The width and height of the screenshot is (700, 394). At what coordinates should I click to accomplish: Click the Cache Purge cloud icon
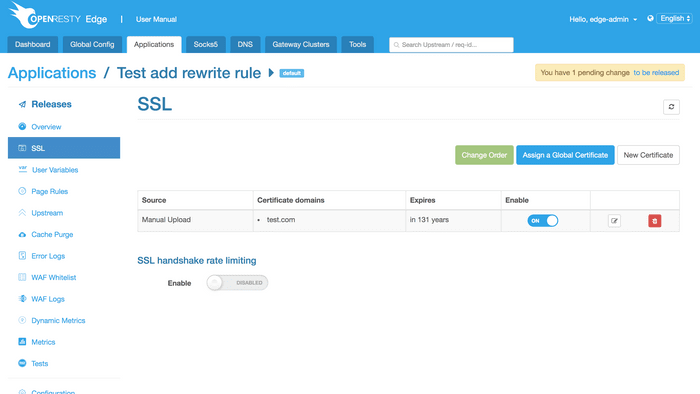click(22, 234)
